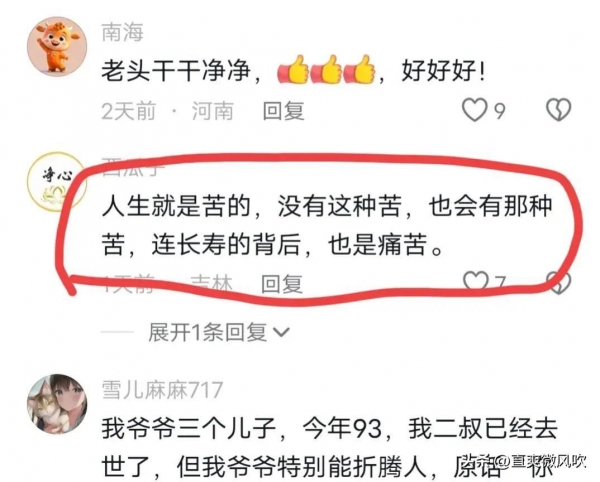This screenshot has width=600, height=482.
Task: Select the 老头干干净净 comment text
Action: [293, 70]
